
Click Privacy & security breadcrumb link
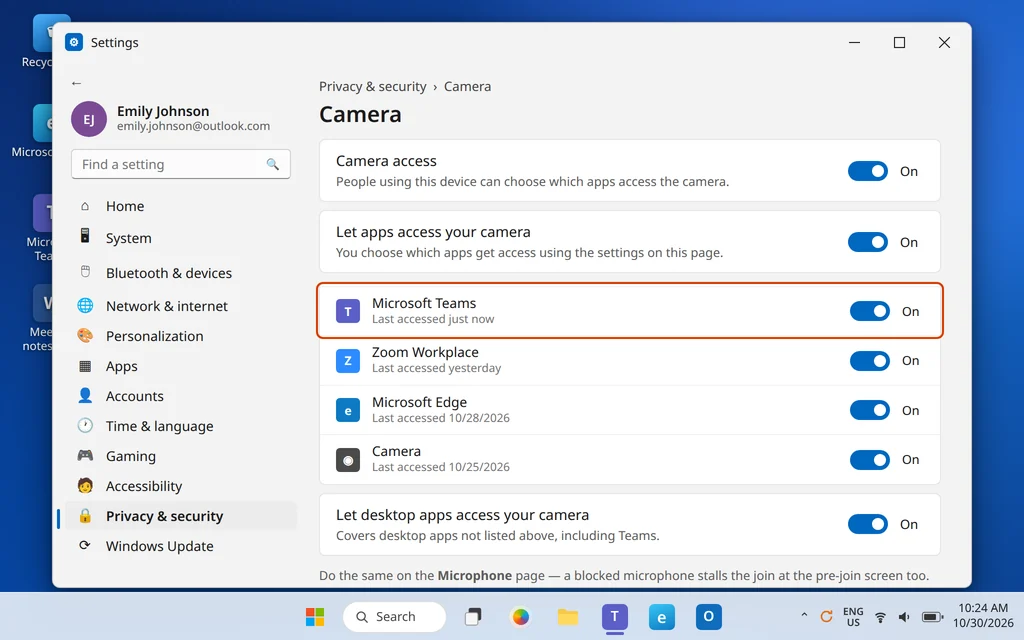372,87
